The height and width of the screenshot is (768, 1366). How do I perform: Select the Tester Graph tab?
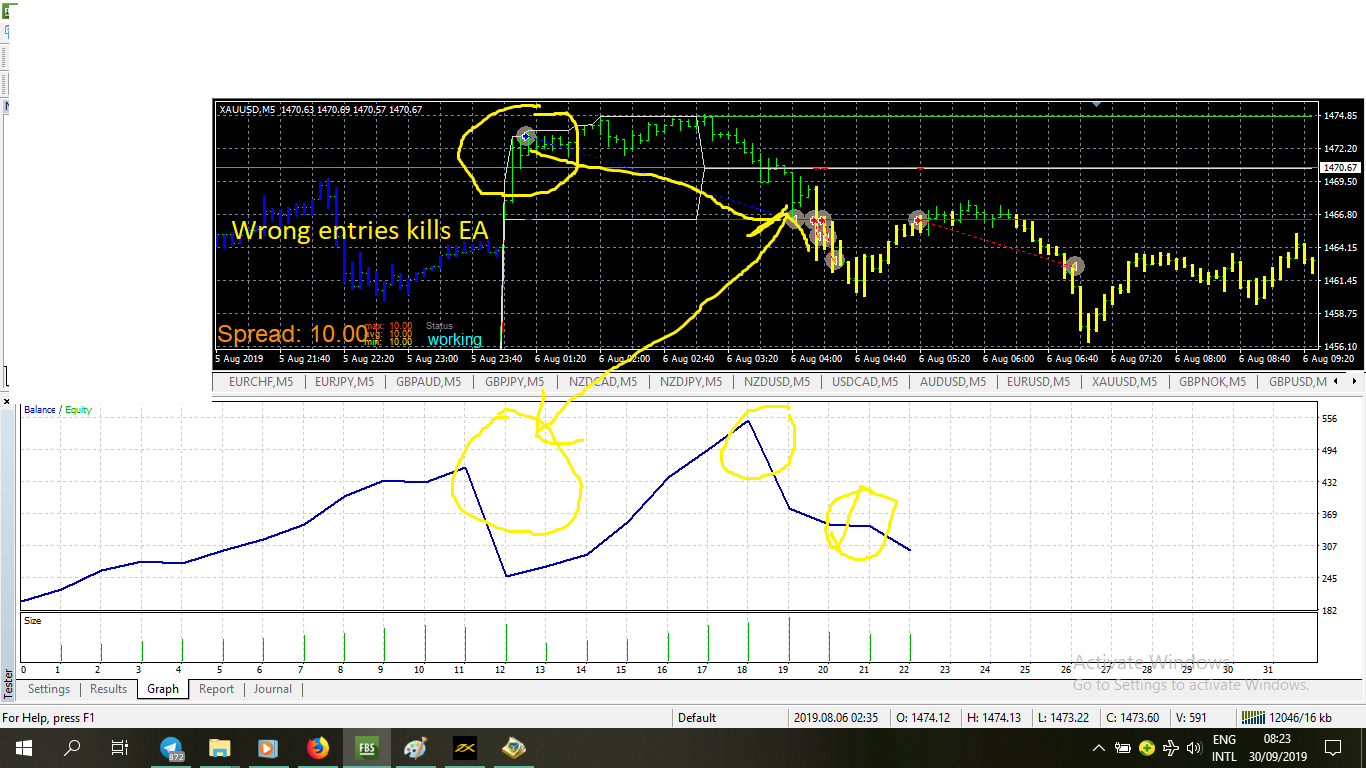(x=163, y=689)
